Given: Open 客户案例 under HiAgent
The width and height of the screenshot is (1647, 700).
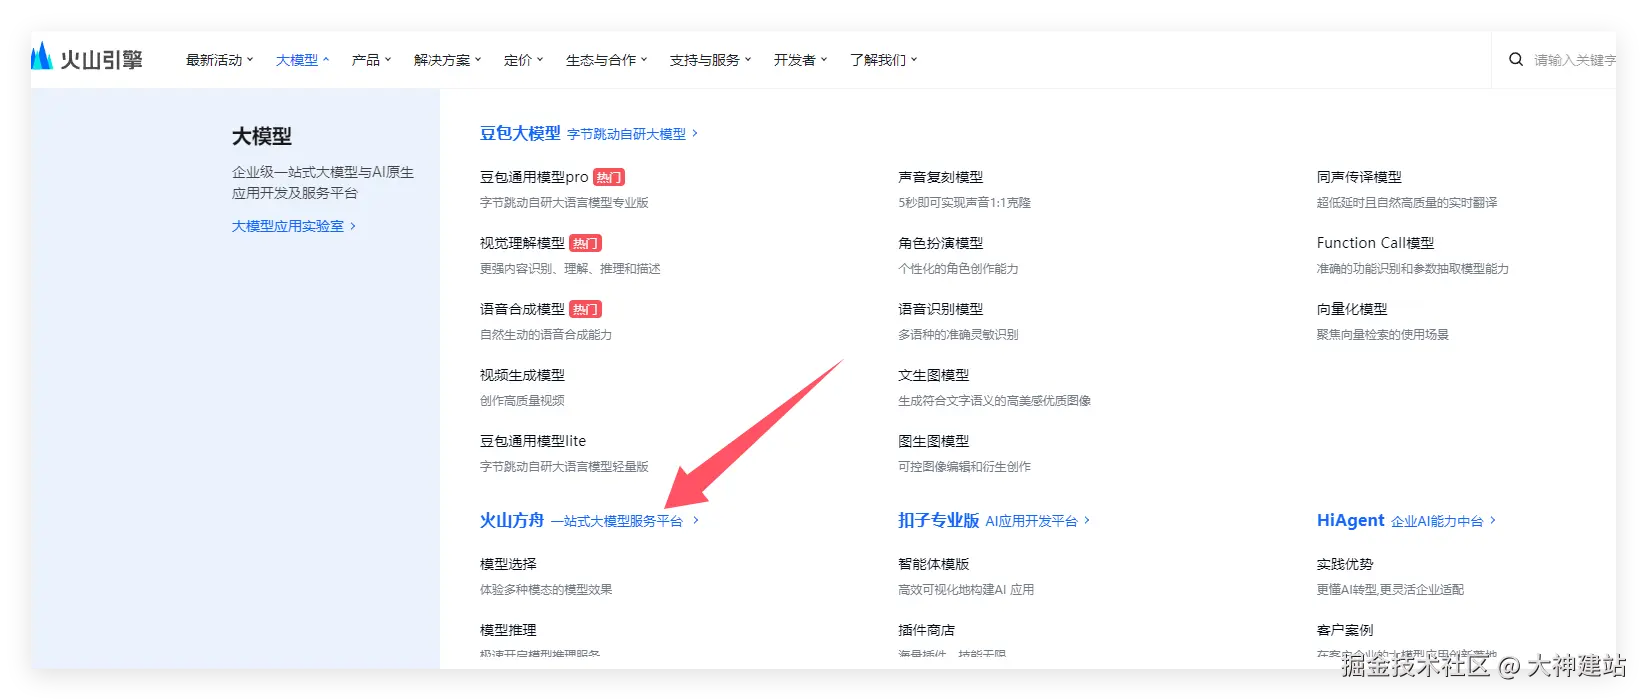Looking at the screenshot, I should 1345,630.
